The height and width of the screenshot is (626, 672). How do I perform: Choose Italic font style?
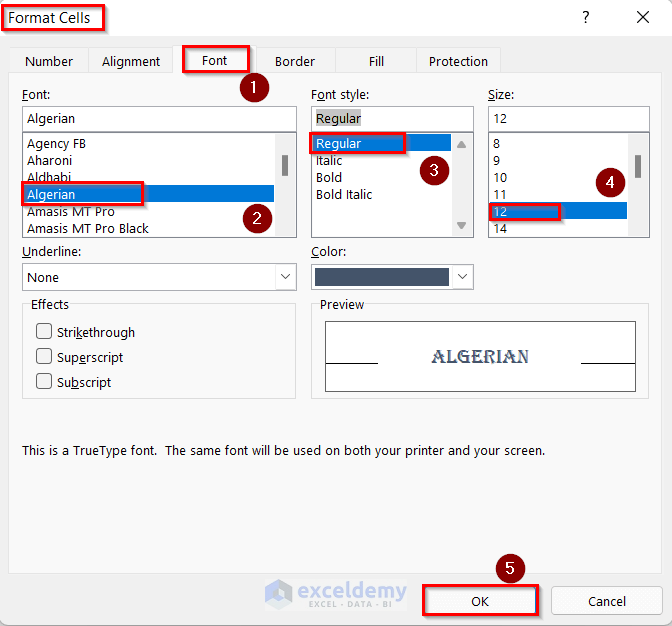pyautogui.click(x=381, y=161)
